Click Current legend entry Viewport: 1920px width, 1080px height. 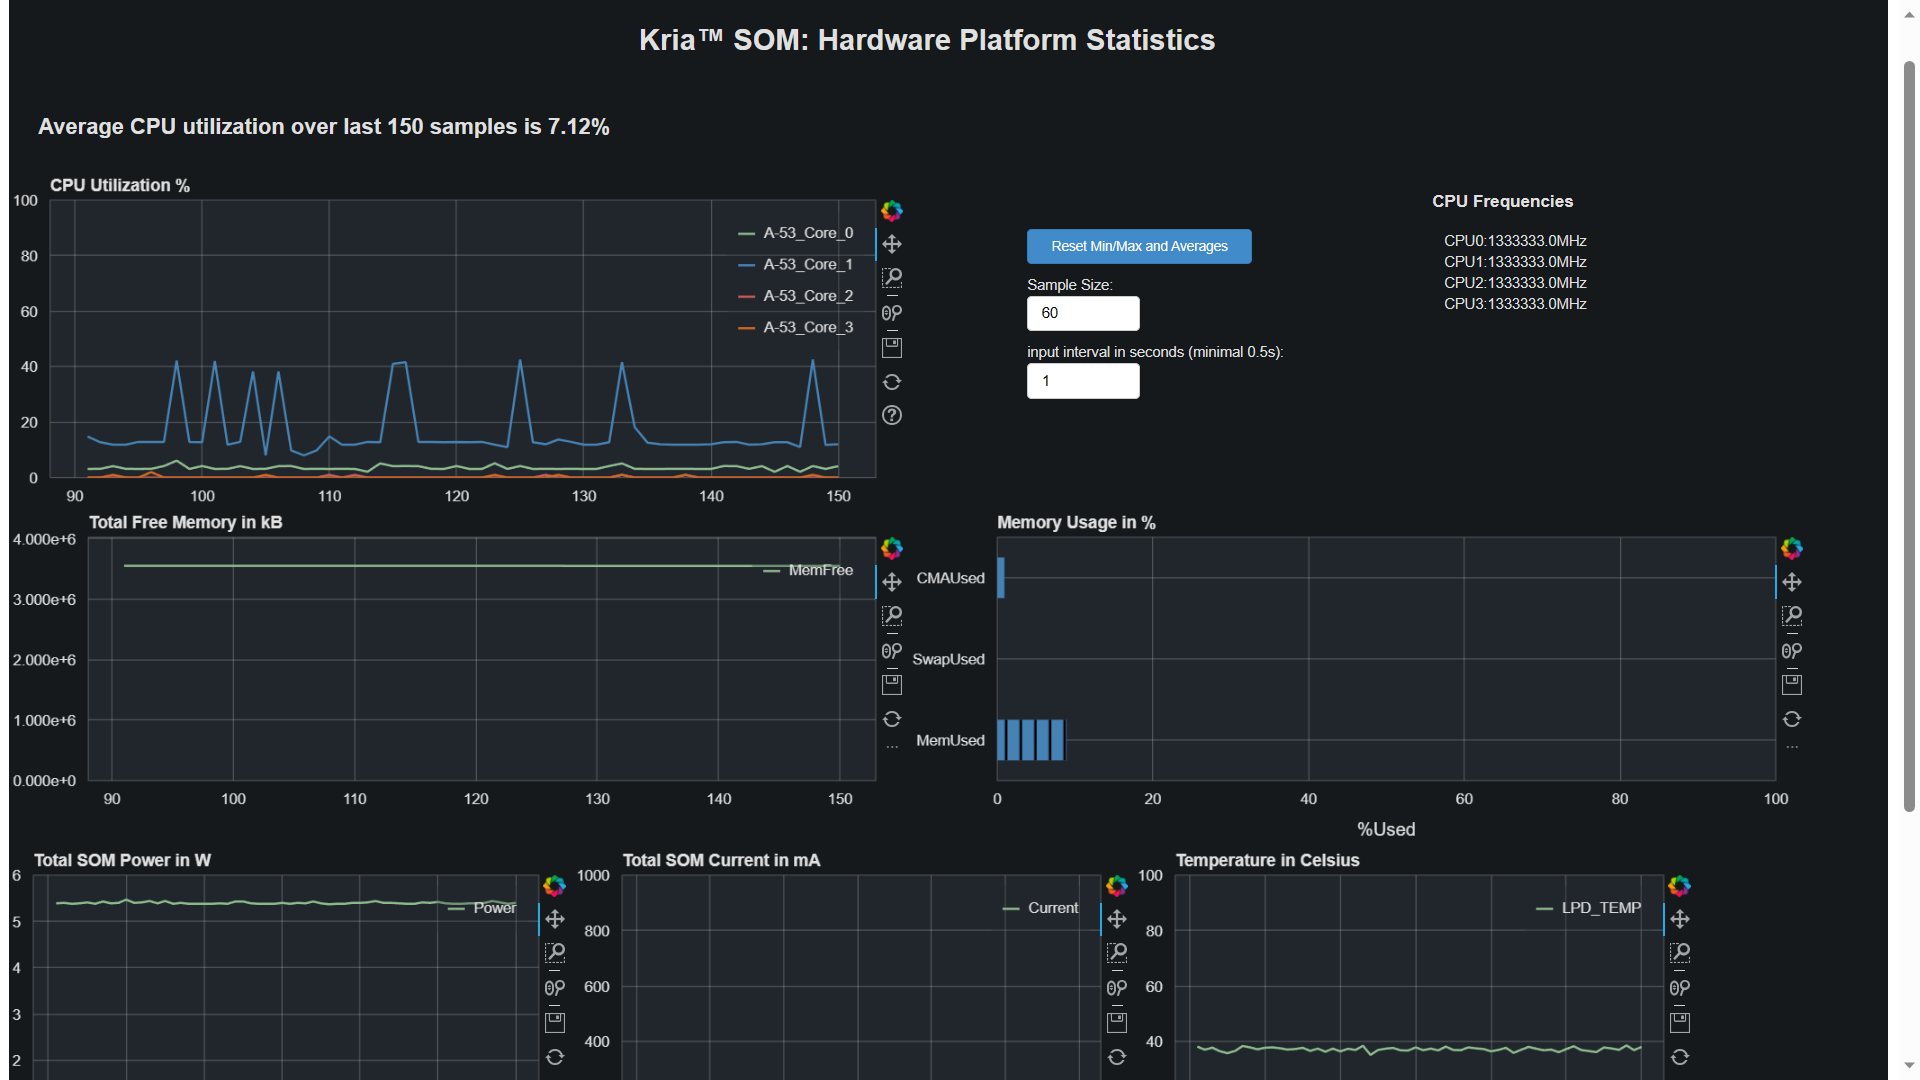(x=1041, y=908)
